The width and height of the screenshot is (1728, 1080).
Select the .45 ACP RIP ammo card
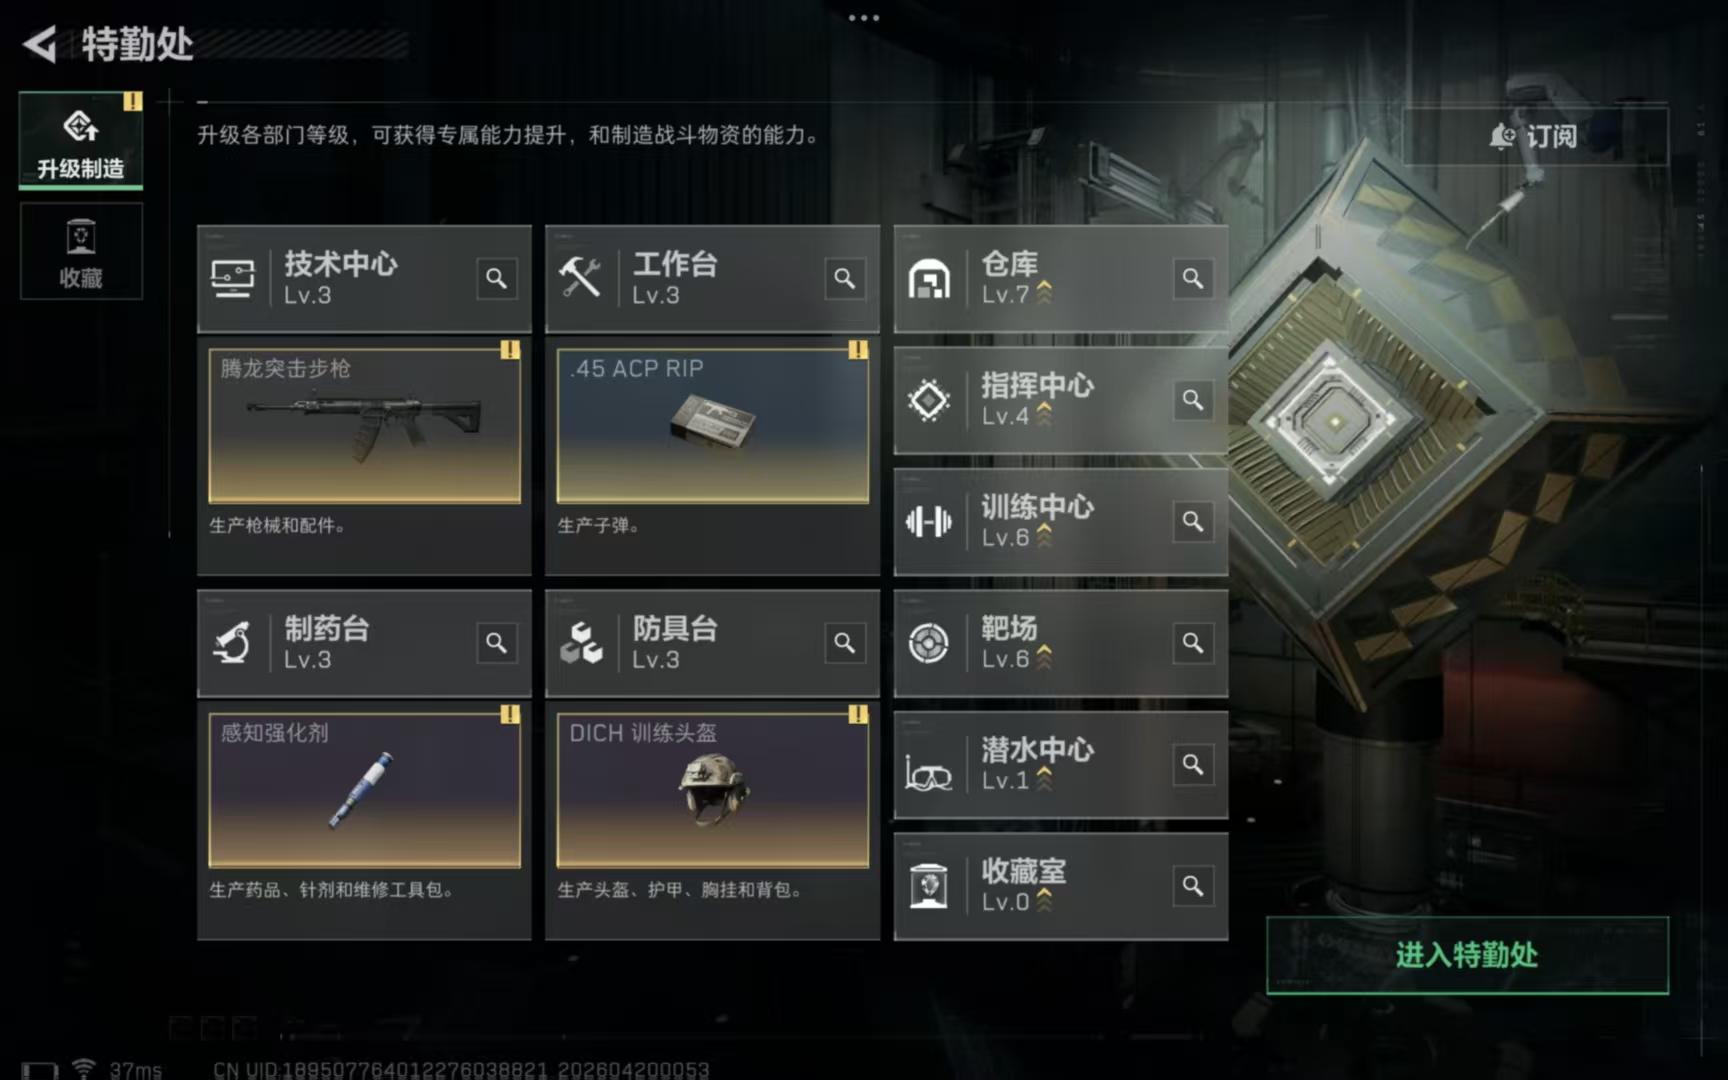tap(712, 425)
